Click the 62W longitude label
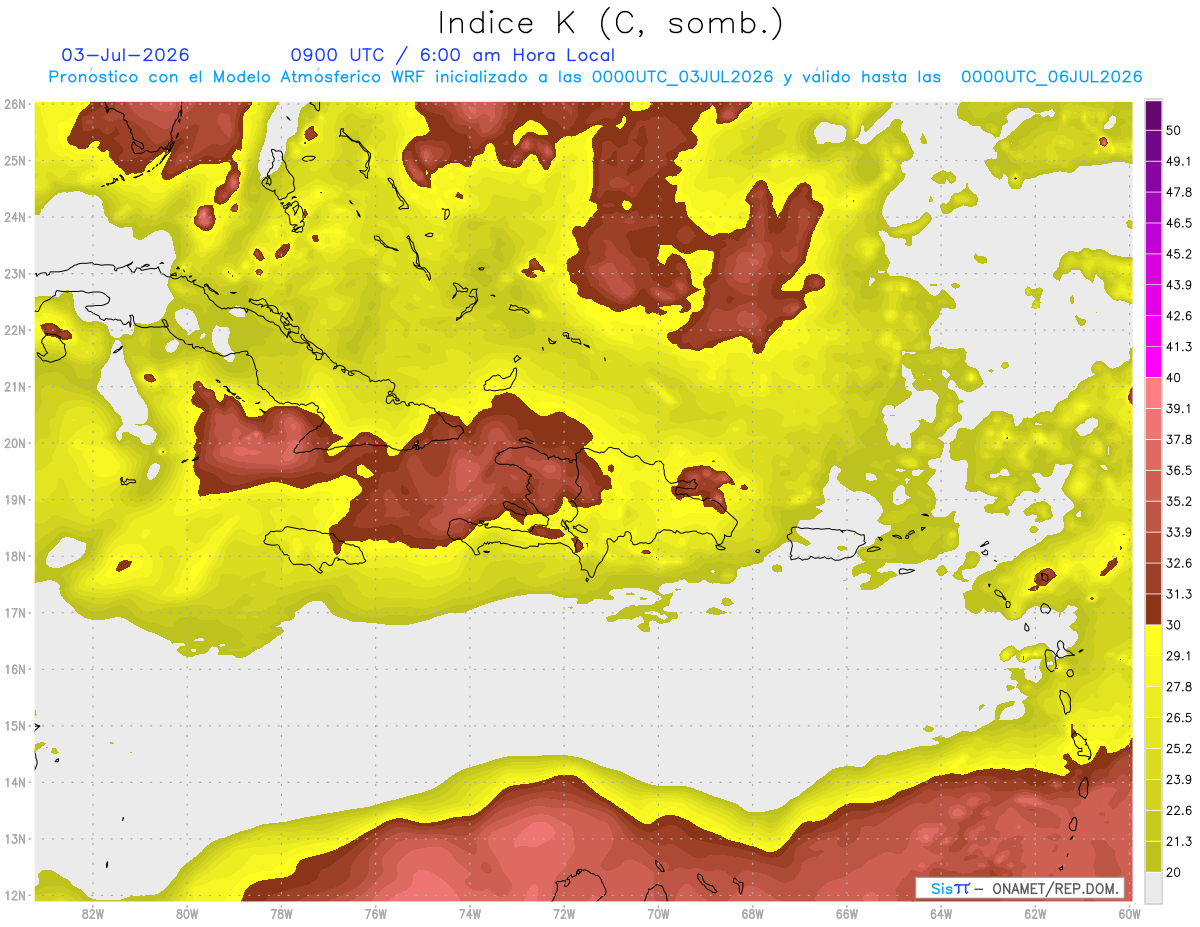 coord(1035,913)
